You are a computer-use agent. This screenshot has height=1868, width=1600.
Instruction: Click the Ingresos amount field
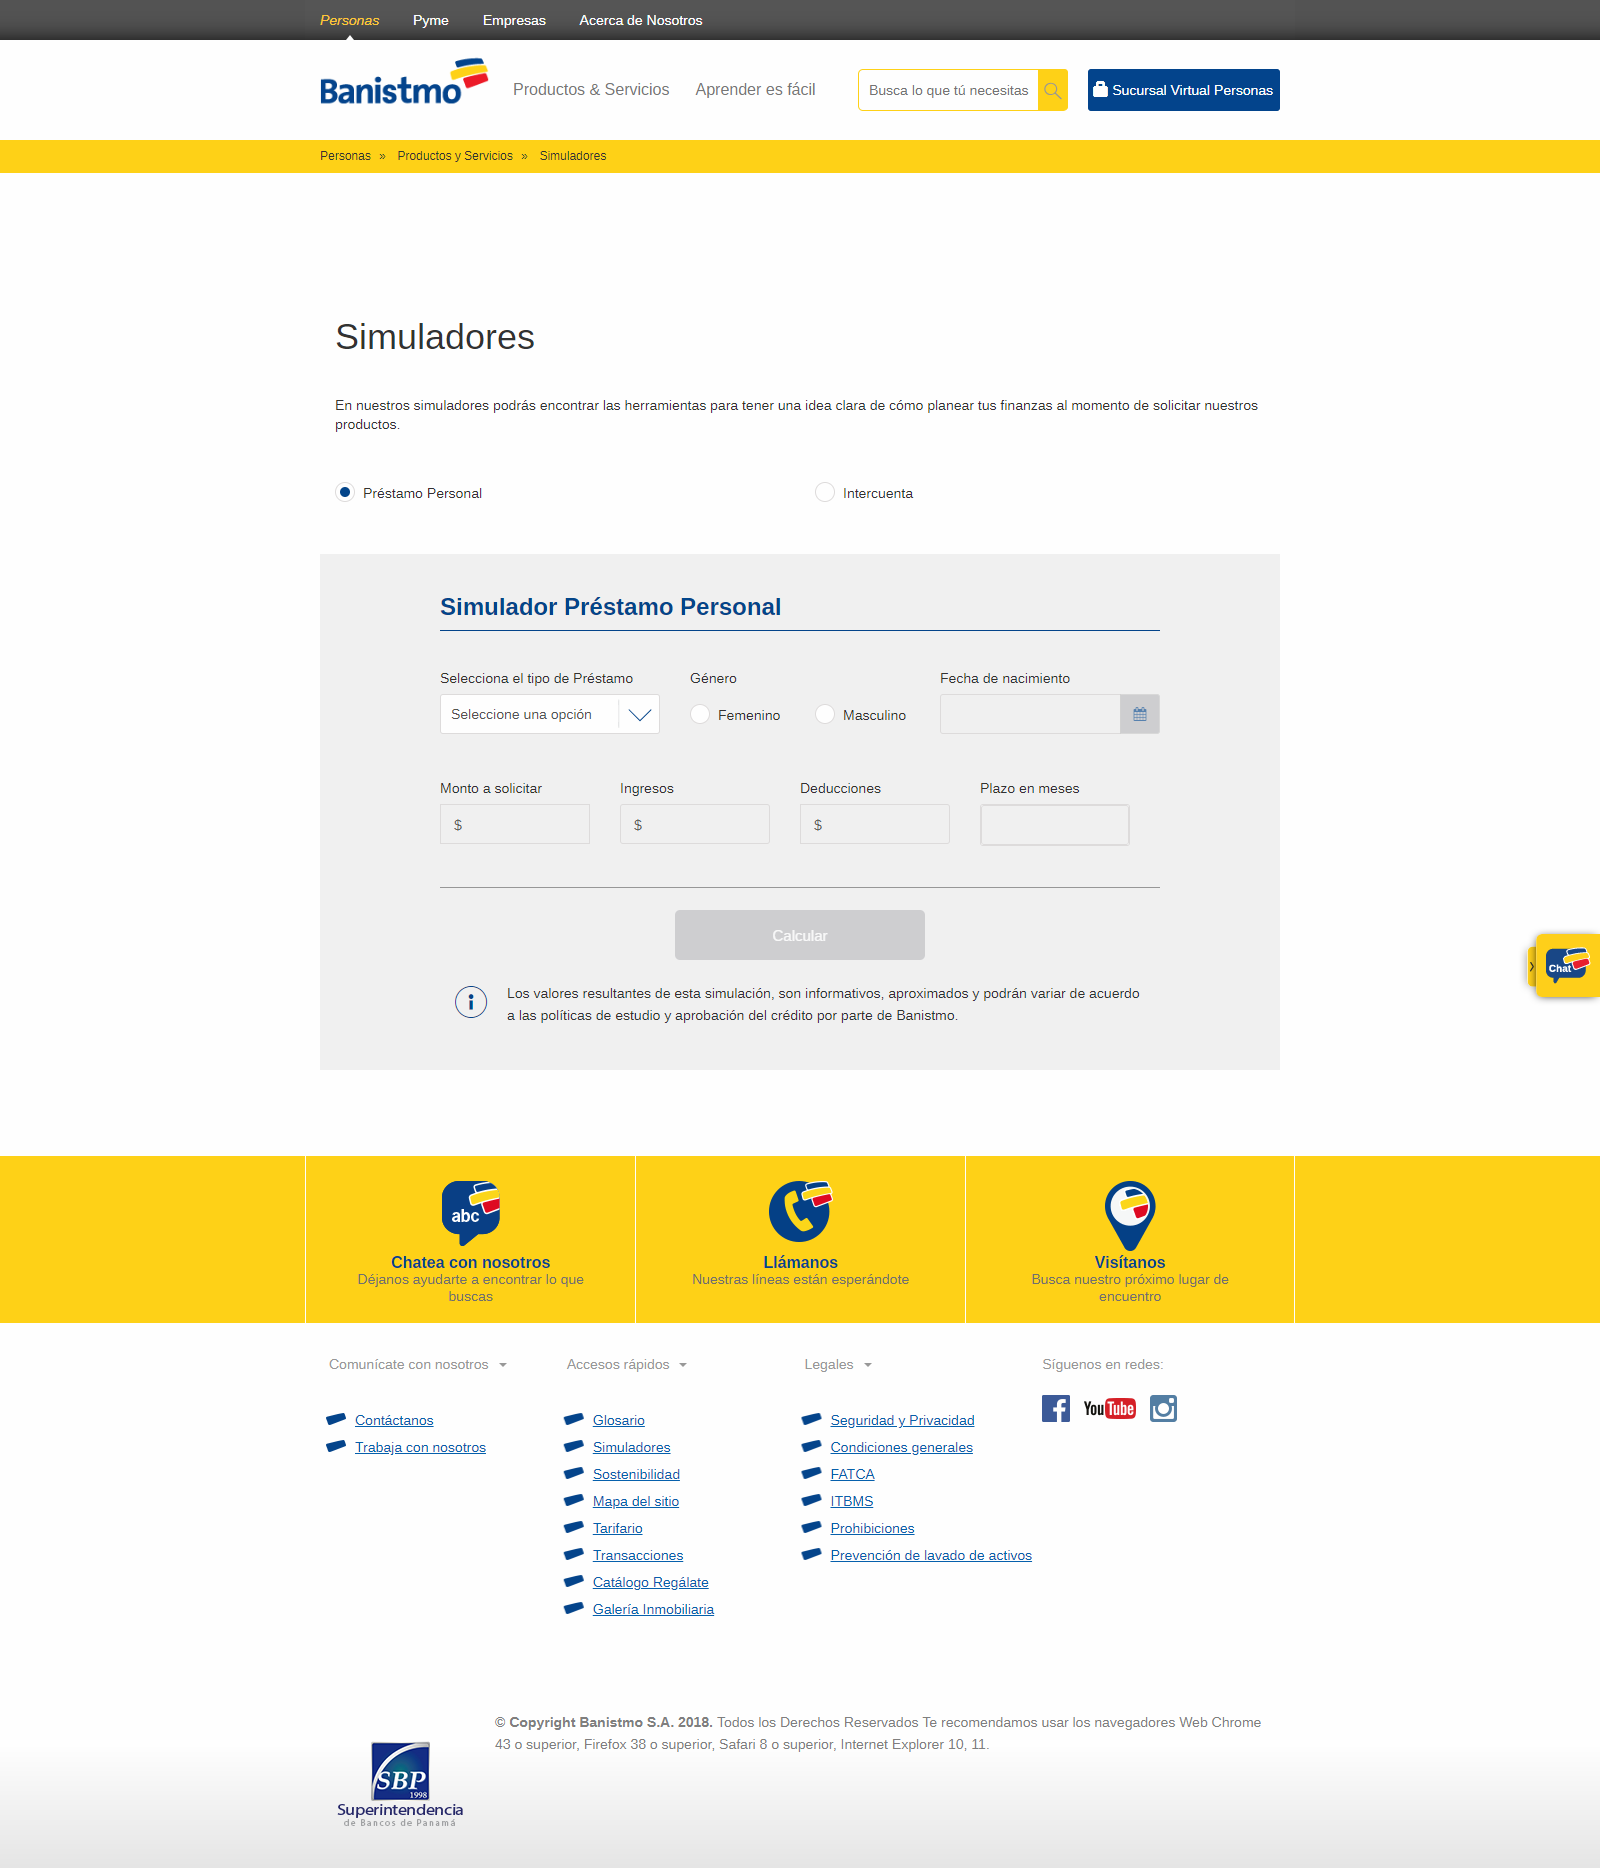tap(695, 824)
